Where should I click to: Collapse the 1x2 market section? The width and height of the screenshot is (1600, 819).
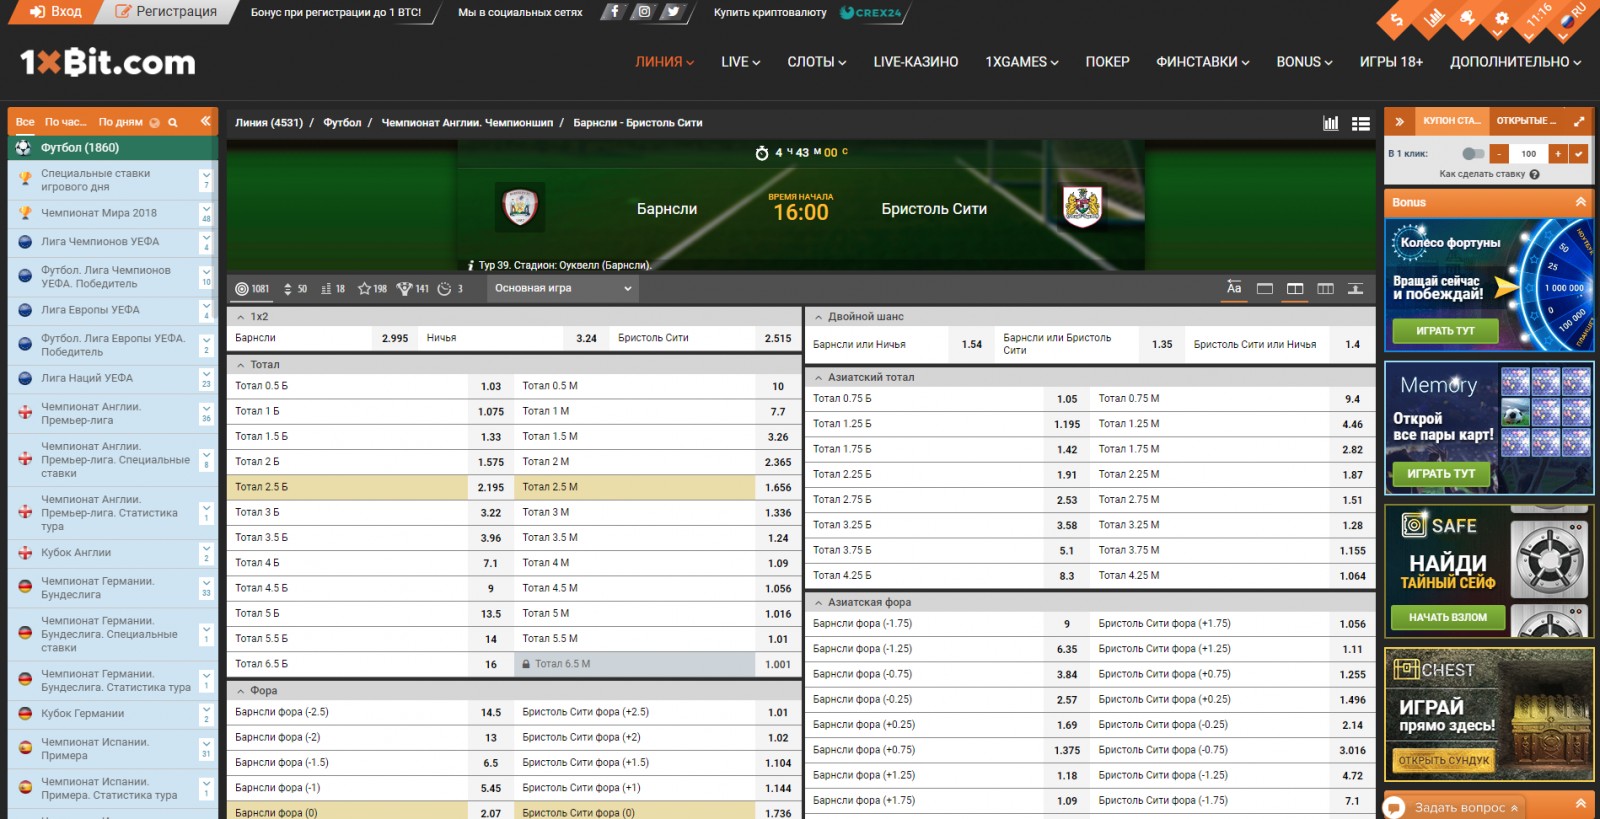click(240, 317)
